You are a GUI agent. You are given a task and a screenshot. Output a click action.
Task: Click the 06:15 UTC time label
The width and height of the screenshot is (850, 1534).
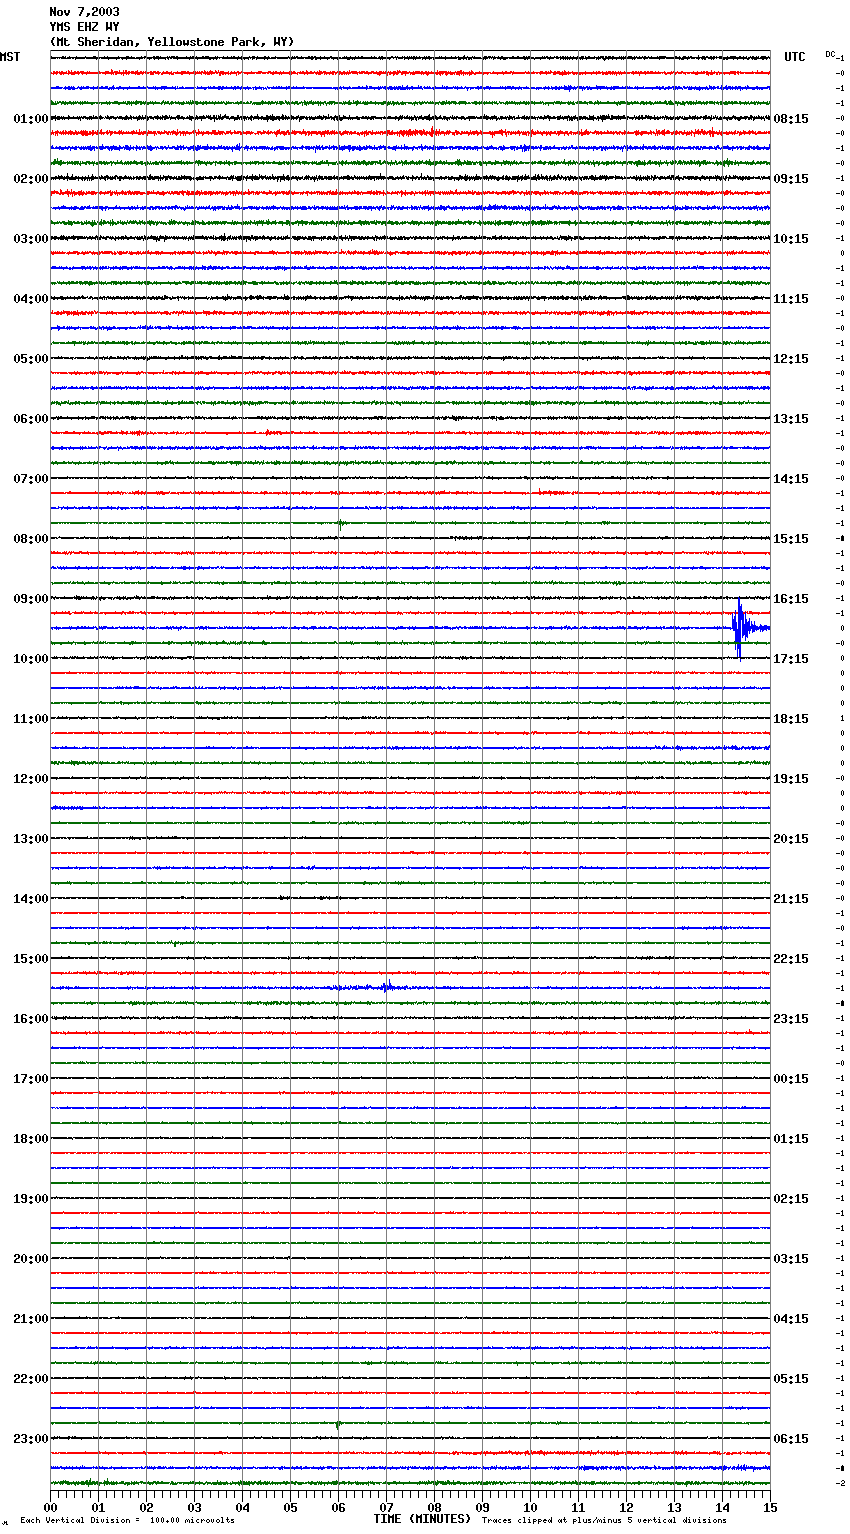click(791, 1439)
